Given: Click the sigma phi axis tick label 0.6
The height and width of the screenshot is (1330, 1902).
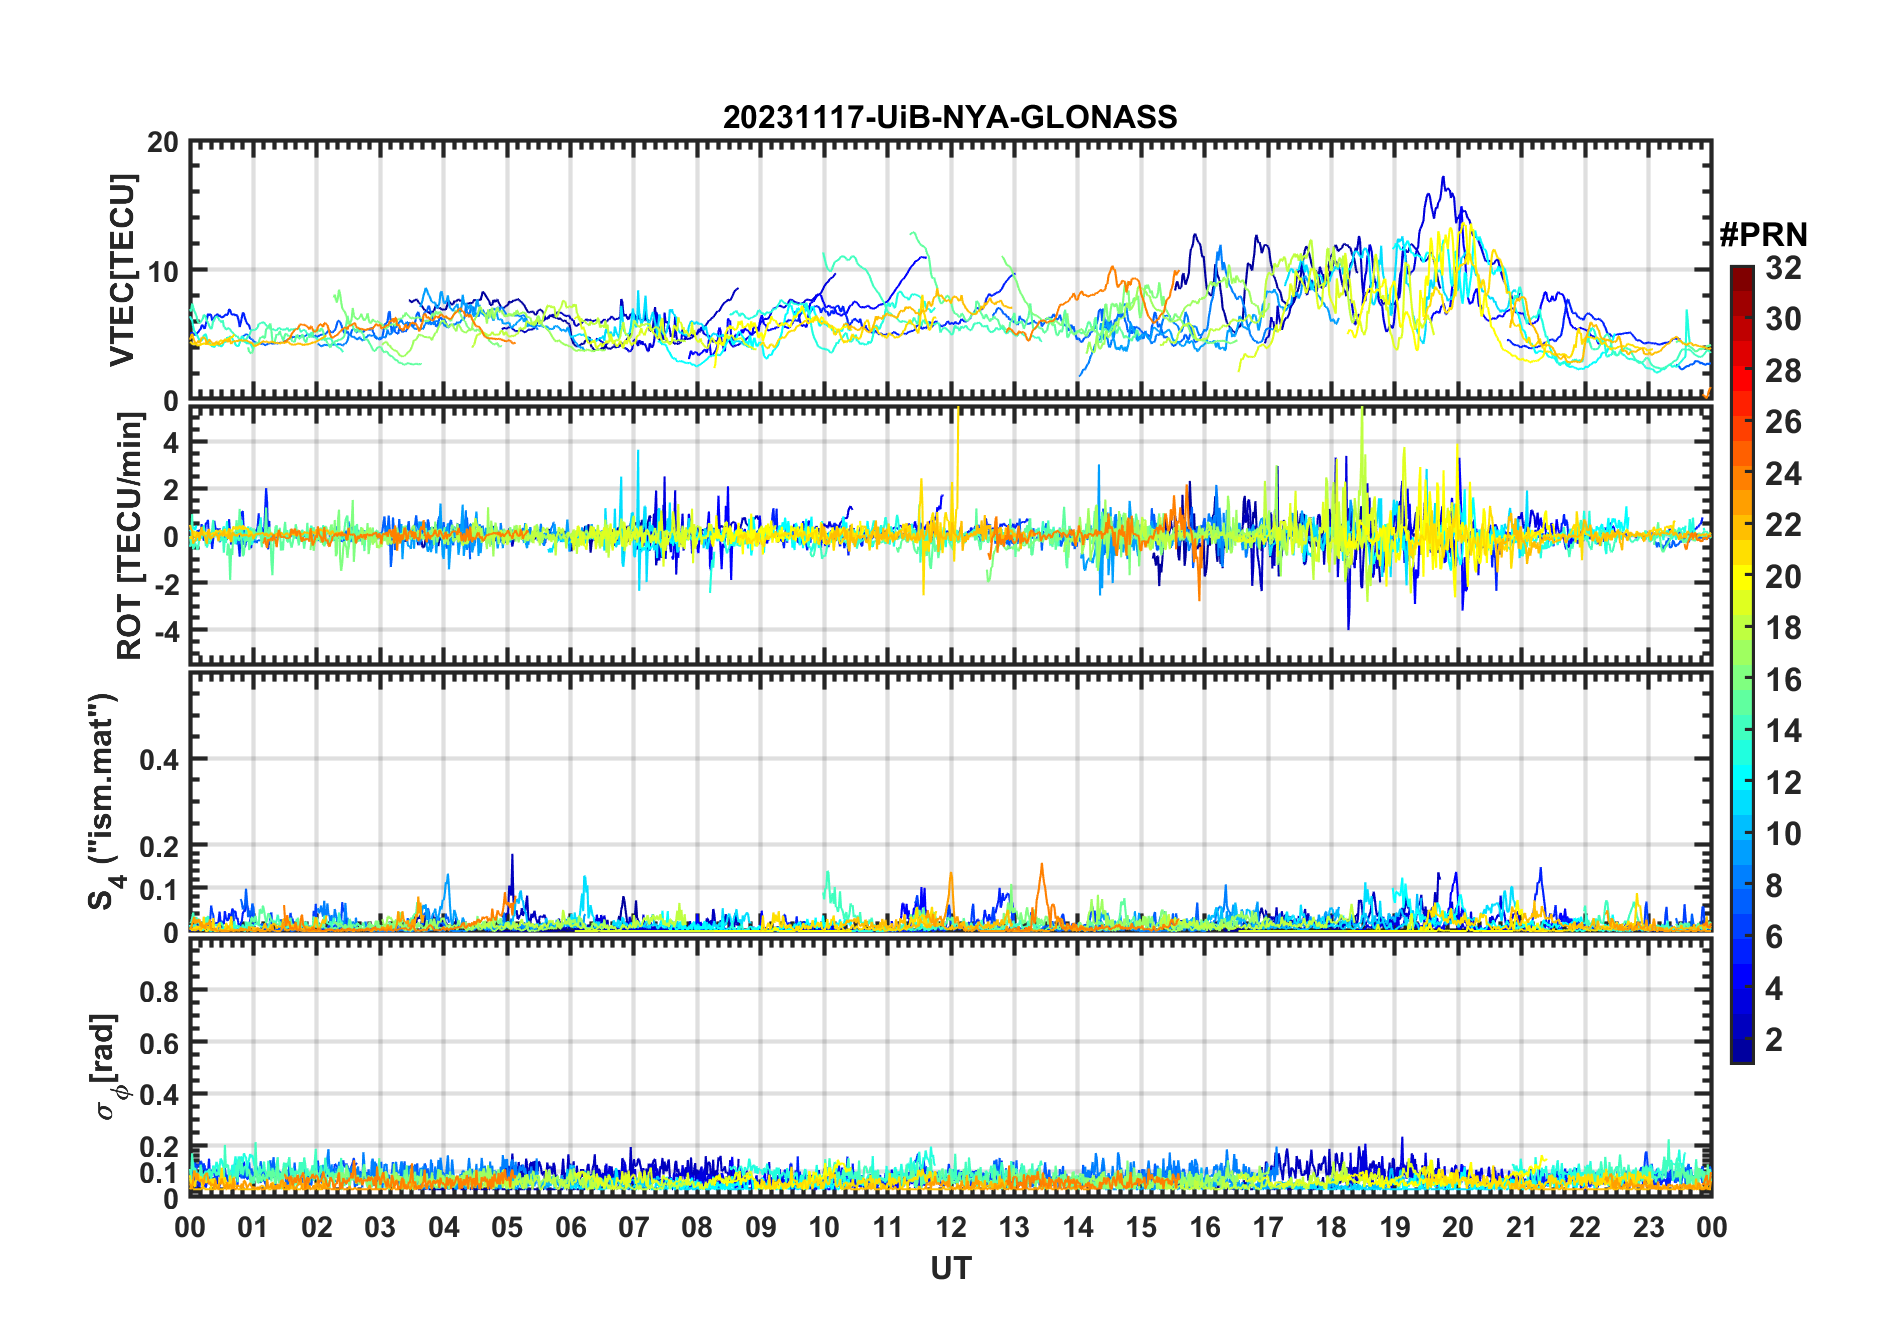Looking at the screenshot, I should tap(159, 1043).
